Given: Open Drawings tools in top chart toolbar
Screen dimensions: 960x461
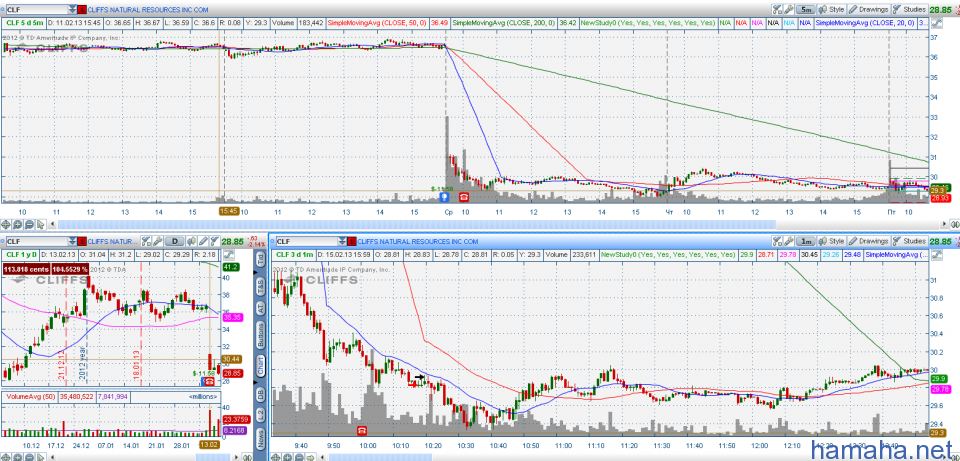Looking at the screenshot, I should click(x=872, y=8).
